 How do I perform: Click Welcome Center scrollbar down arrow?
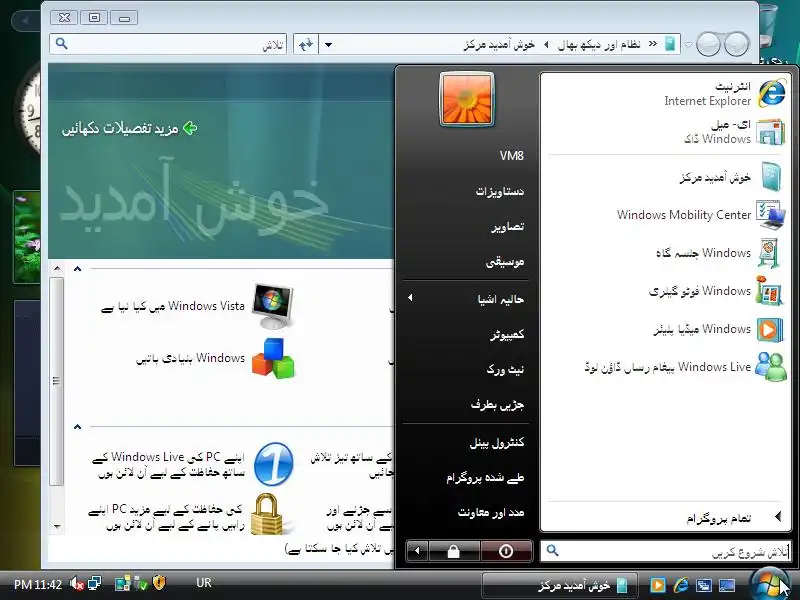tap(57, 527)
